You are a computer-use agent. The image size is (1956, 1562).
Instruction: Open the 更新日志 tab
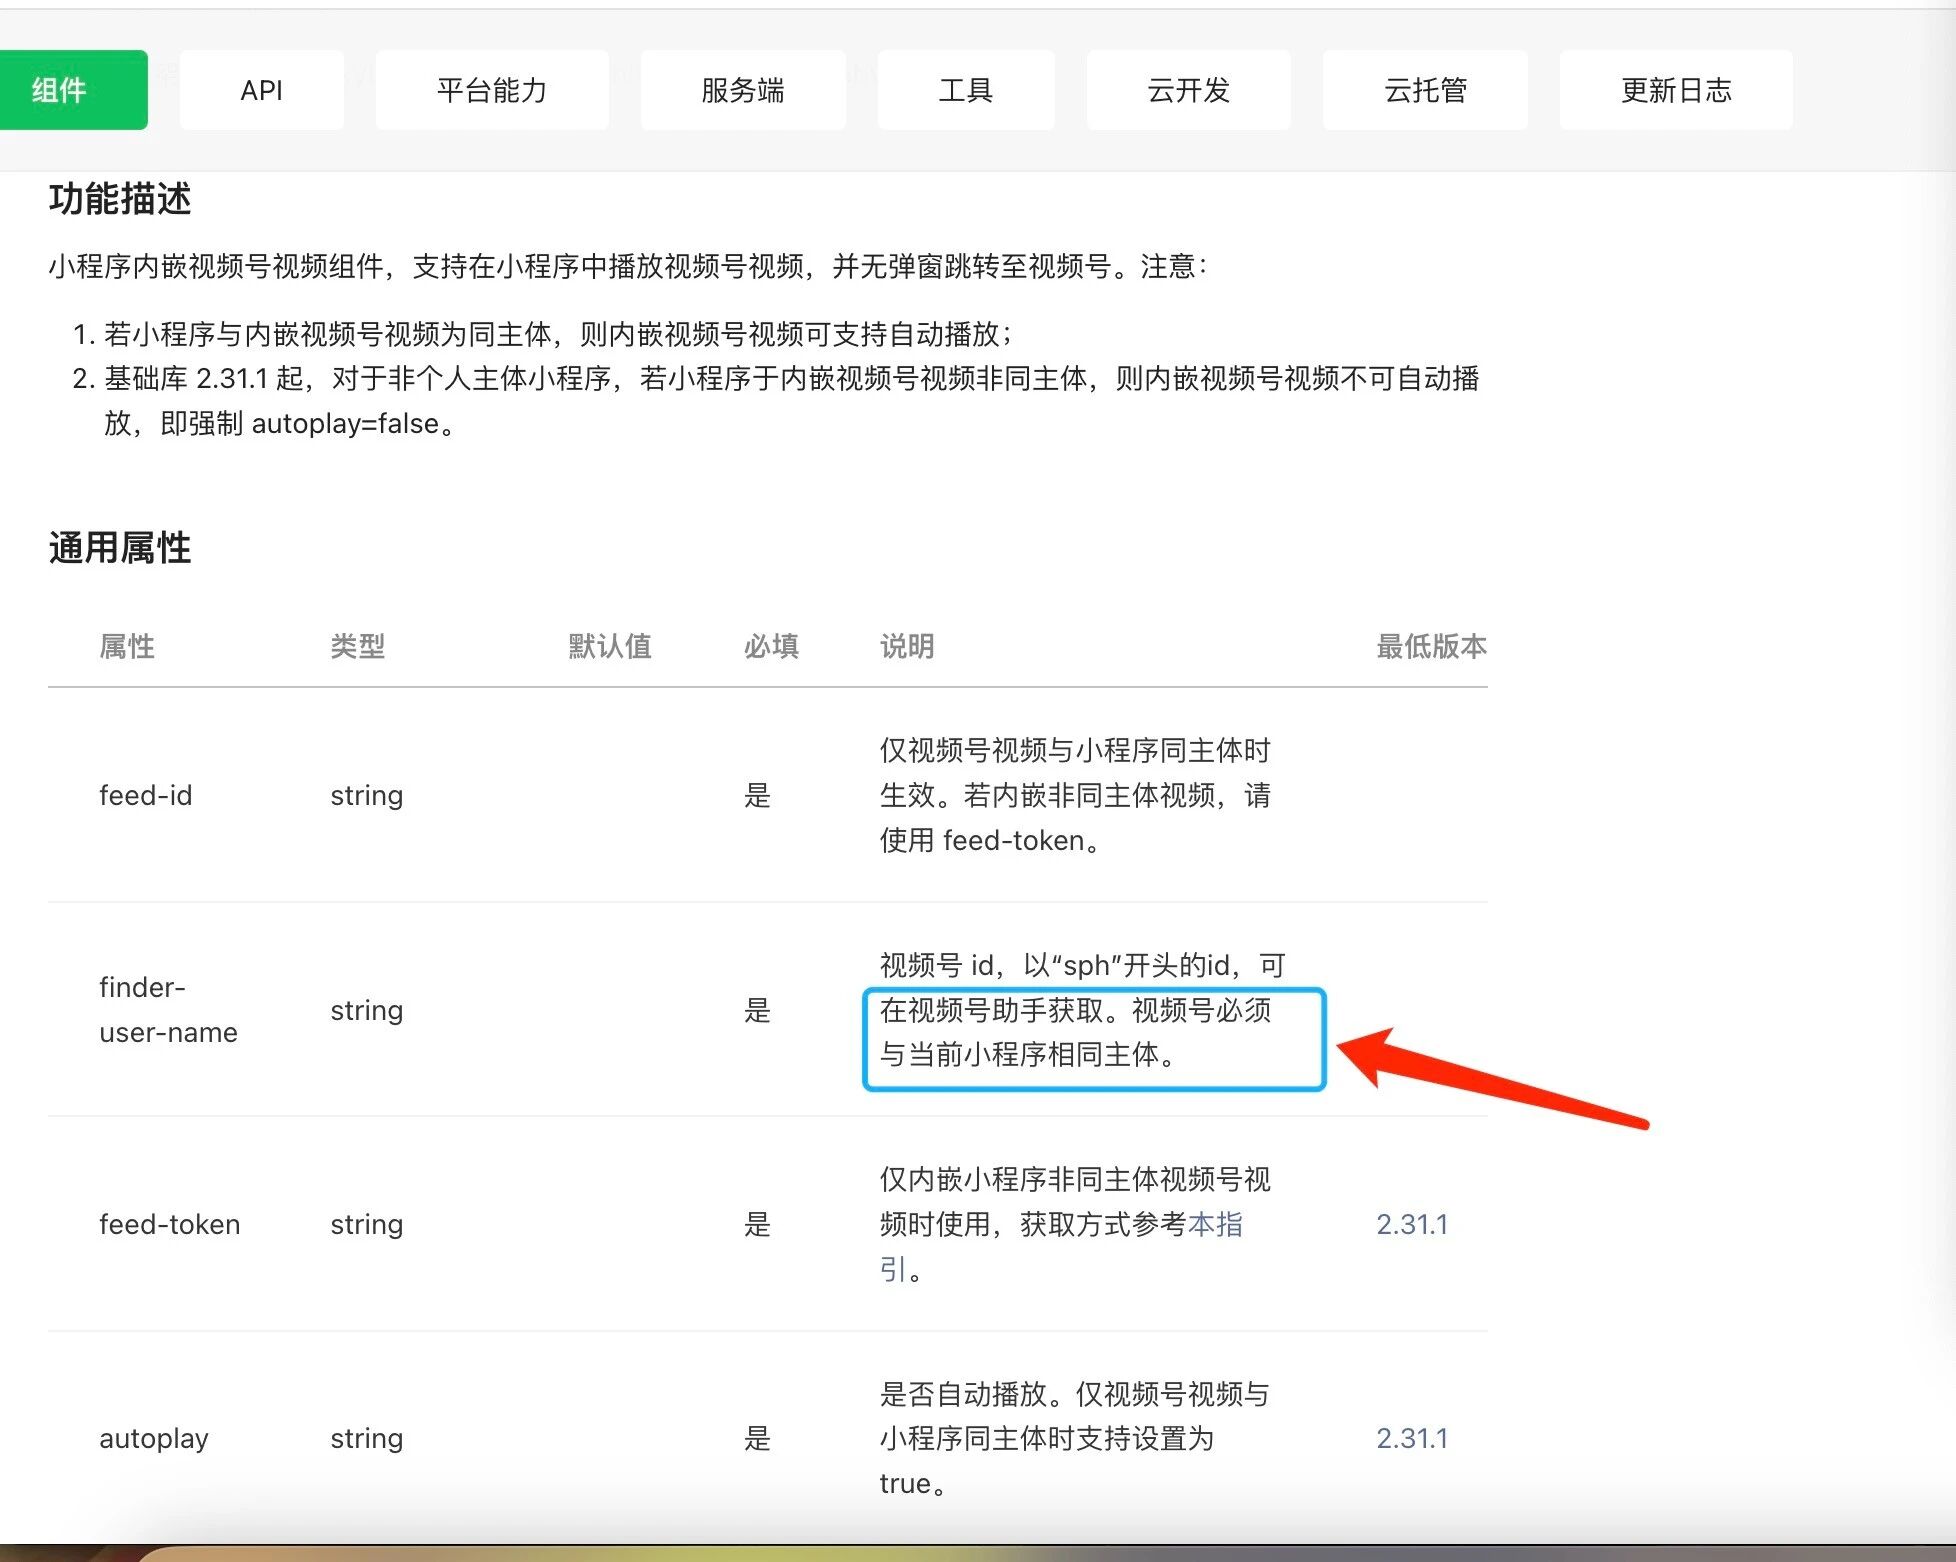(1675, 90)
